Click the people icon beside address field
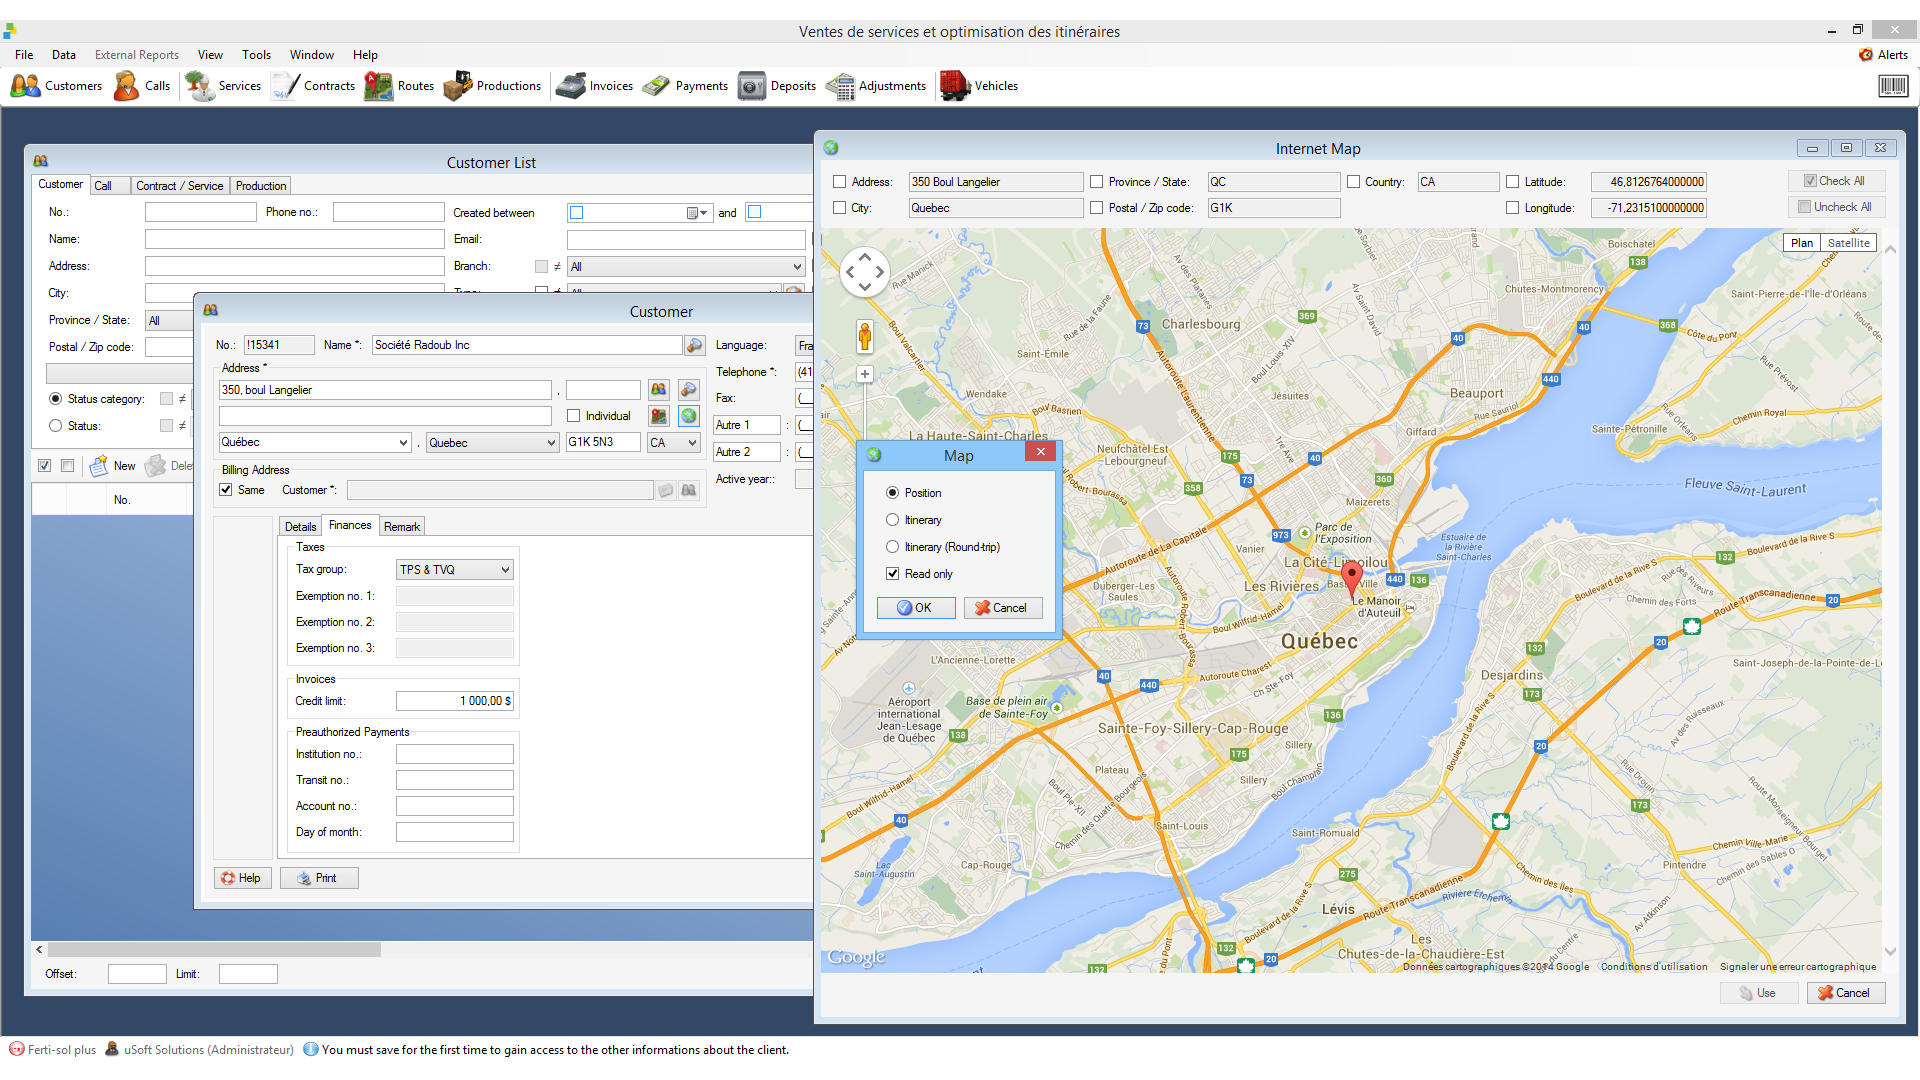The height and width of the screenshot is (1080, 1920). point(658,390)
